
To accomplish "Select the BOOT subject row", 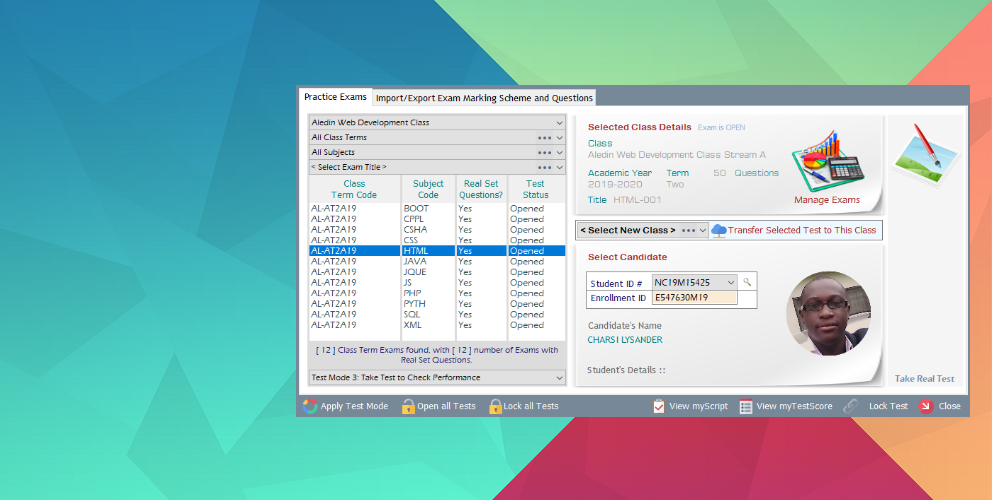I will [x=437, y=208].
